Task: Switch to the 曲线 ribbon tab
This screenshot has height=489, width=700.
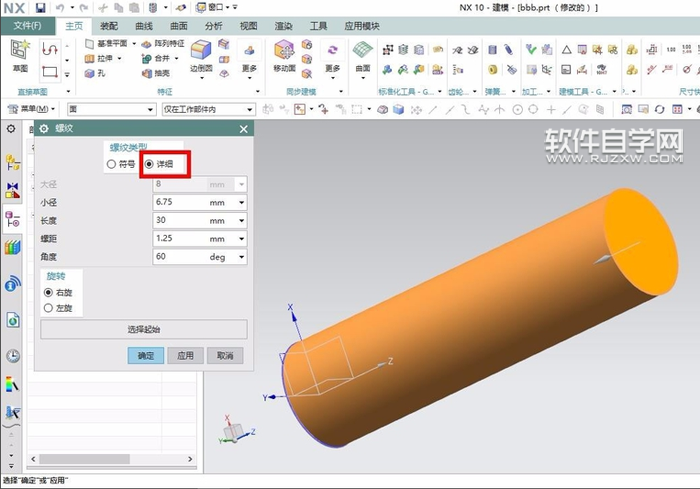Action: [144, 26]
